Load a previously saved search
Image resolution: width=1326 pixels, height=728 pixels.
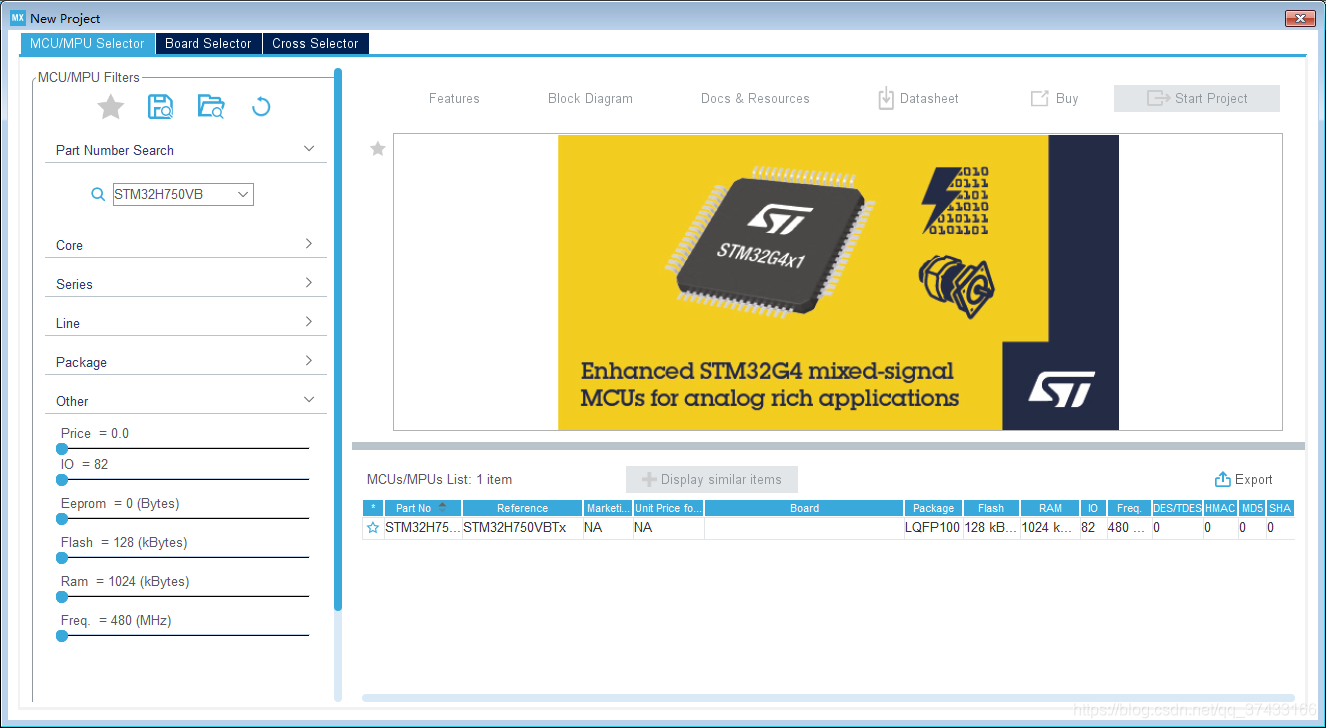click(211, 106)
